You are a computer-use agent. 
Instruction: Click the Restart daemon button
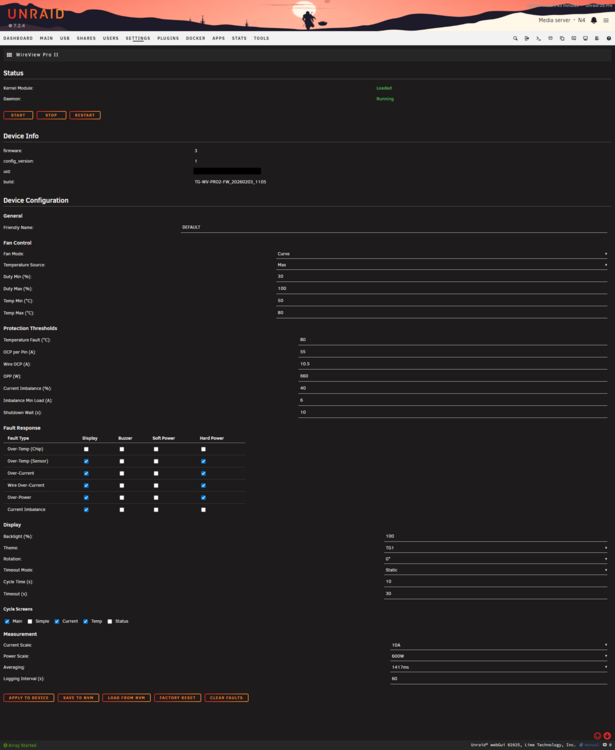point(85,115)
